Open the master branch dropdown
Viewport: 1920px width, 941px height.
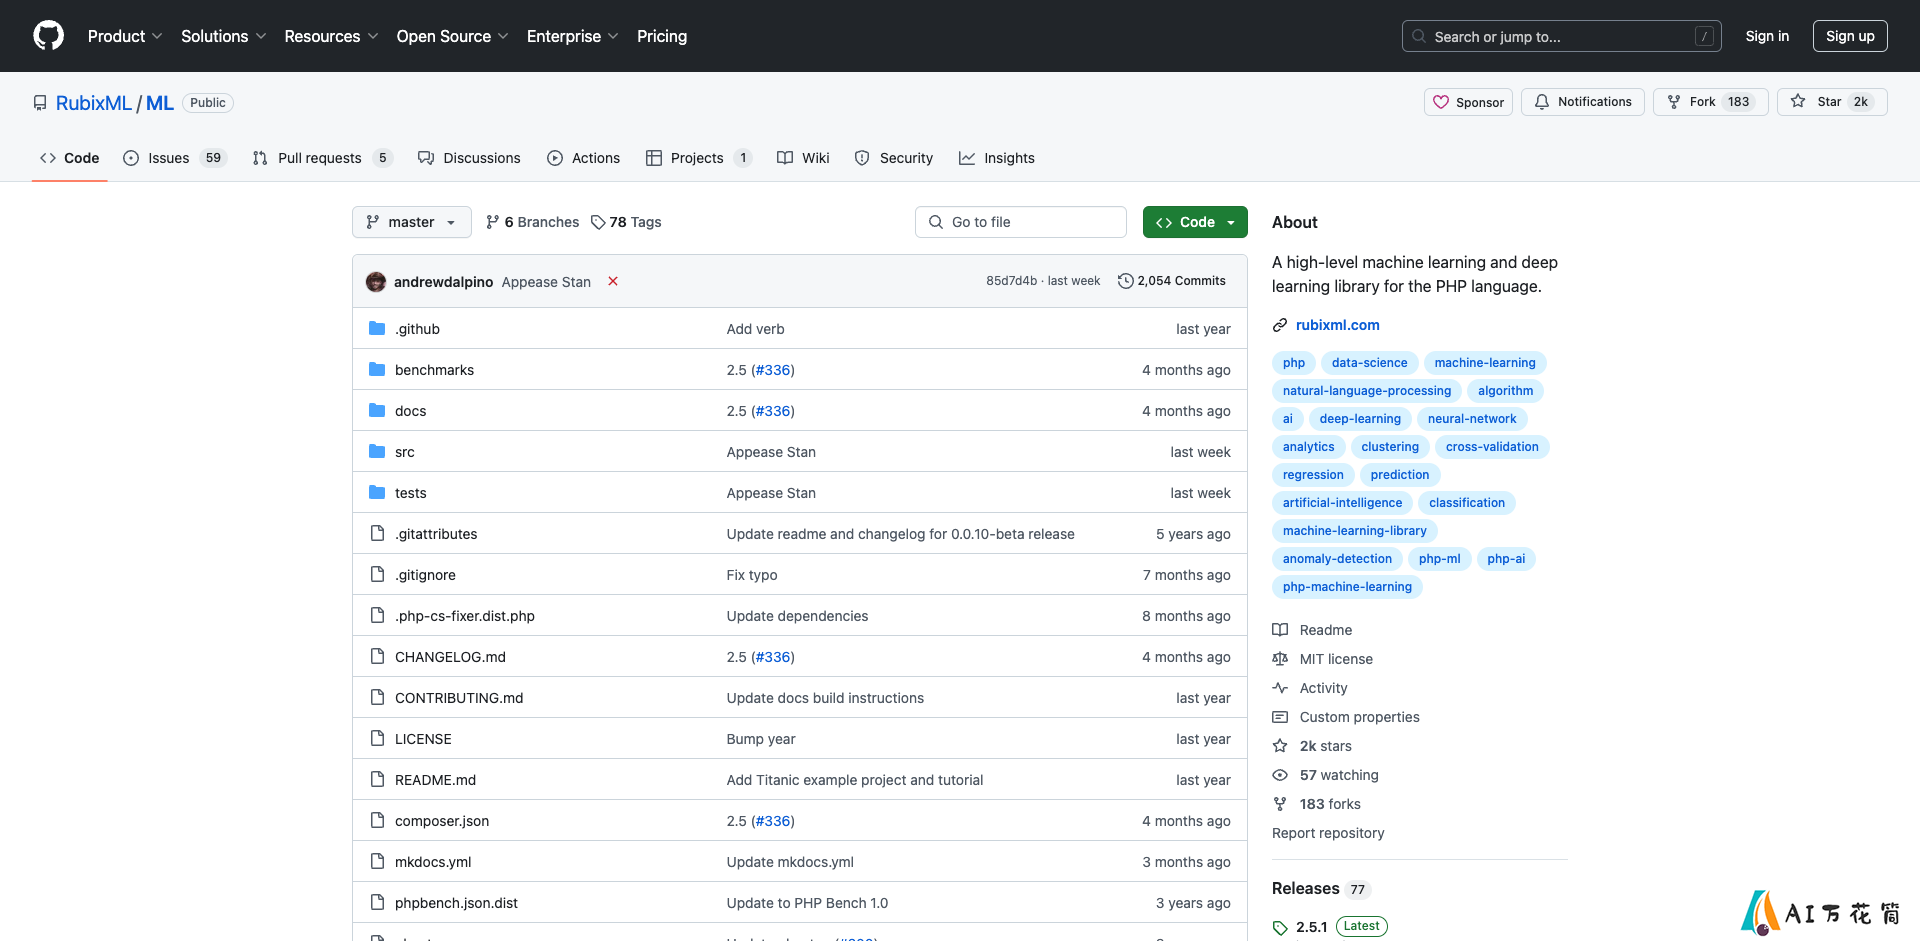[411, 222]
